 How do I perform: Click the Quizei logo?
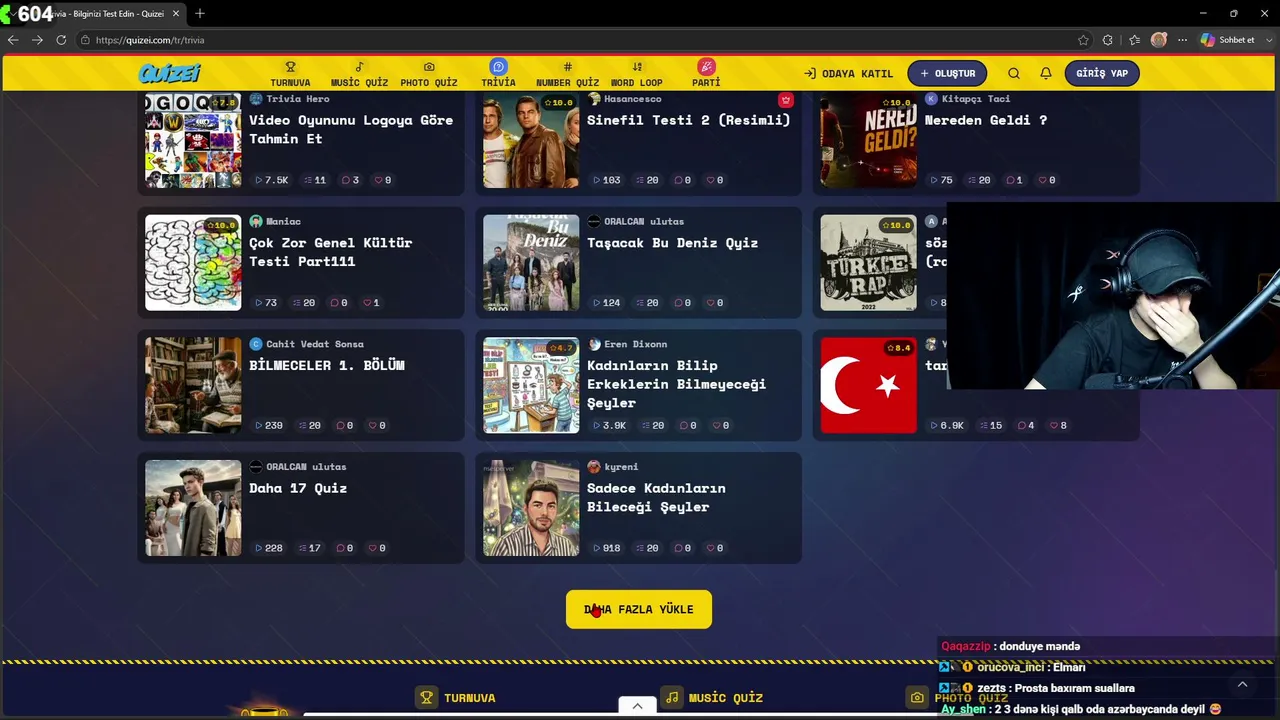(x=170, y=73)
